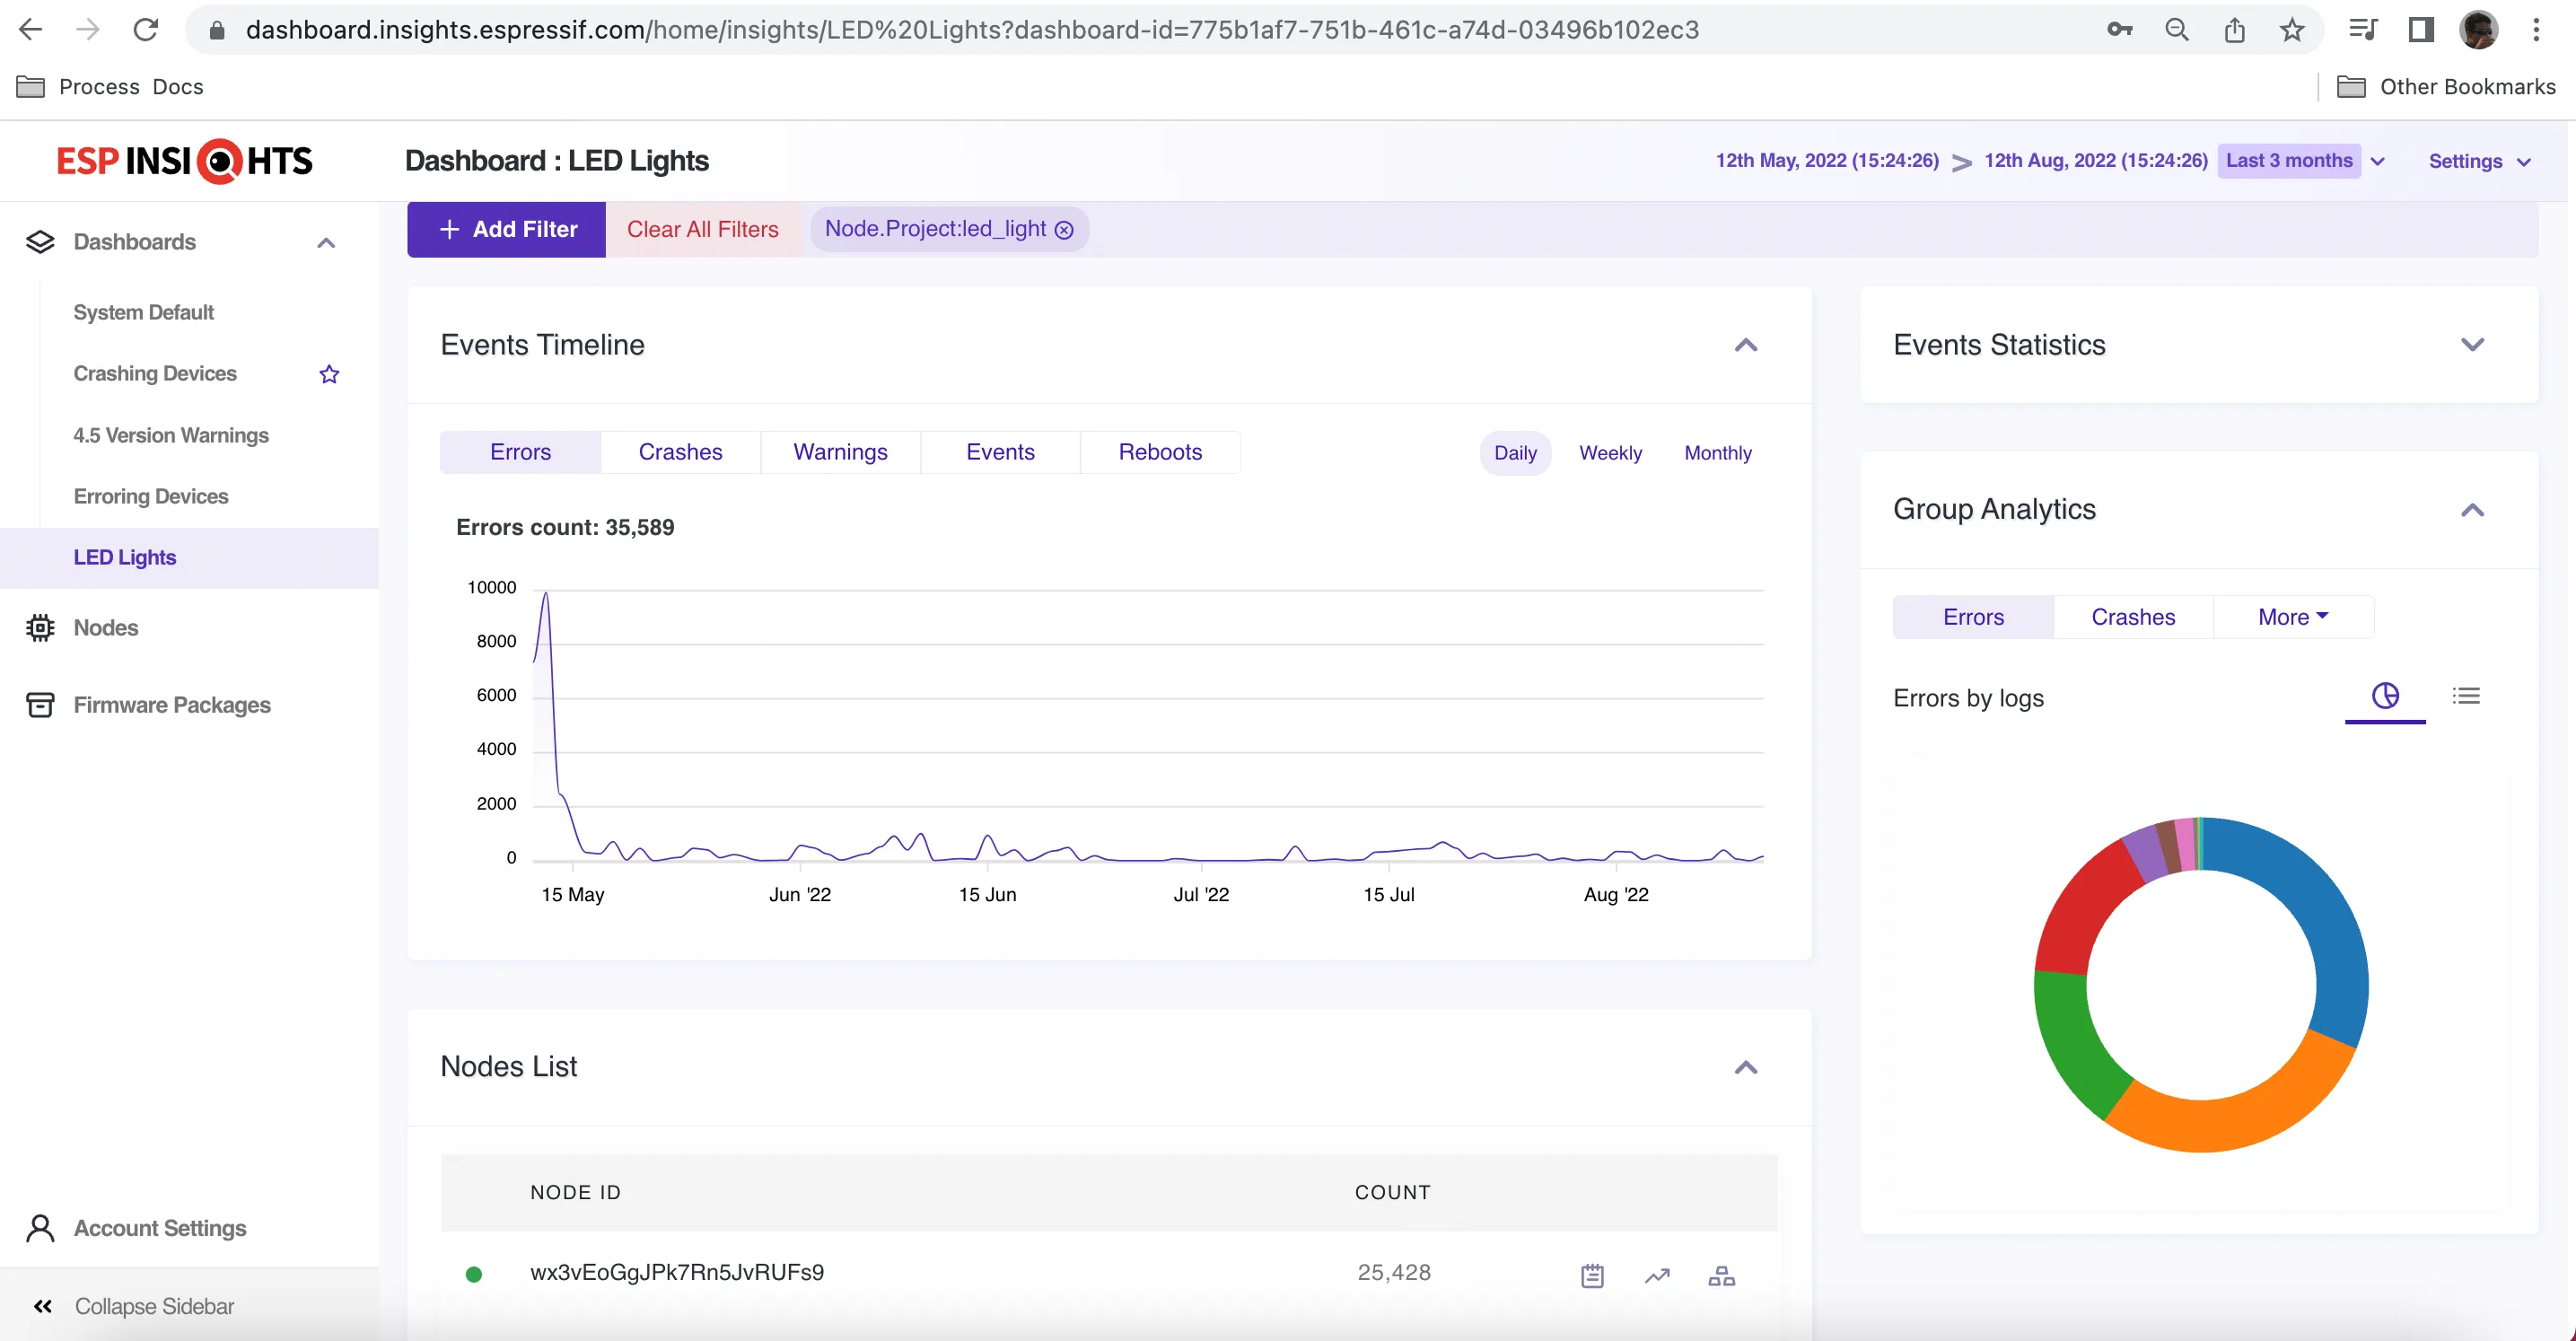Click the ESP Insights logo
Screen dimensions: 2576x1341
tap(185, 161)
